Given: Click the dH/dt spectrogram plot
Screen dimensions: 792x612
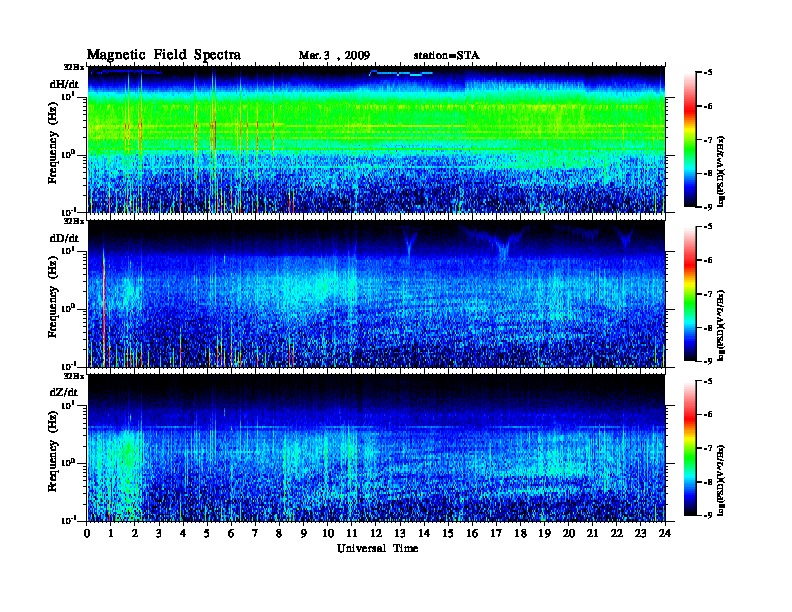Looking at the screenshot, I should [376, 139].
